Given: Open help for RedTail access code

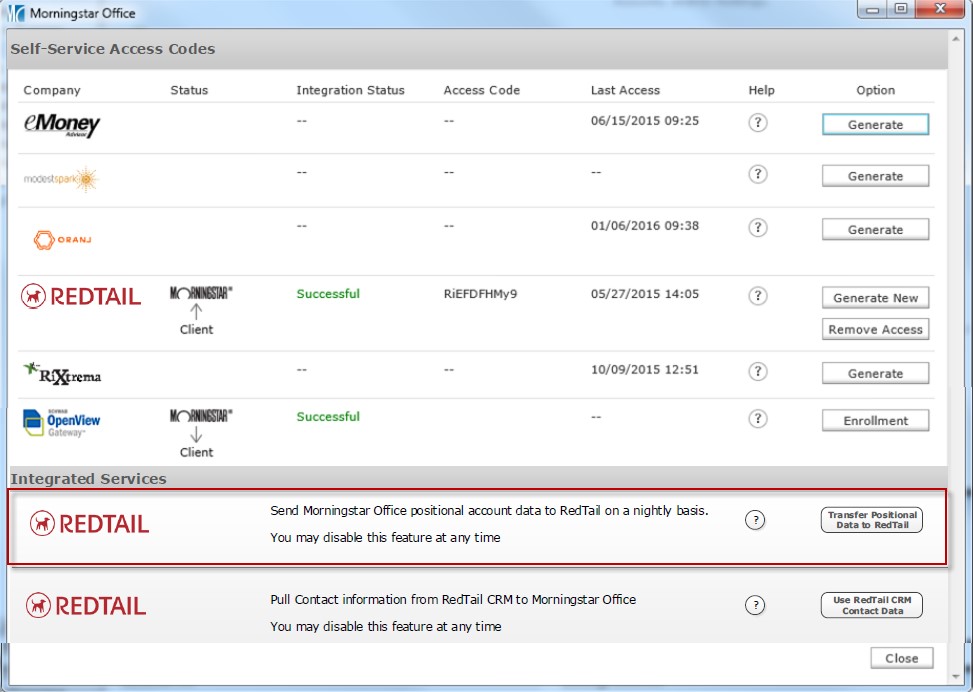Looking at the screenshot, I should pyautogui.click(x=758, y=296).
